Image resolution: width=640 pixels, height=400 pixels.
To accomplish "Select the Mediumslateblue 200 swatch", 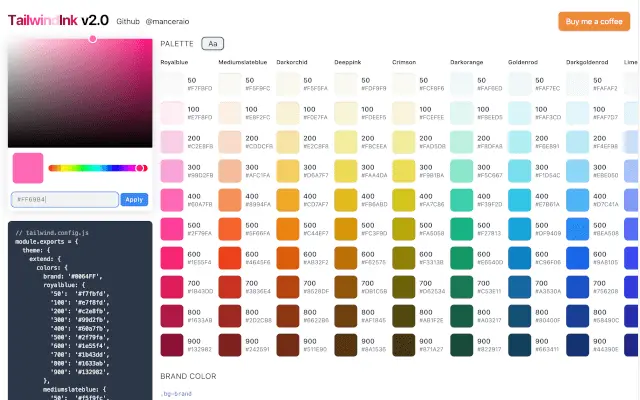I will click(230, 142).
